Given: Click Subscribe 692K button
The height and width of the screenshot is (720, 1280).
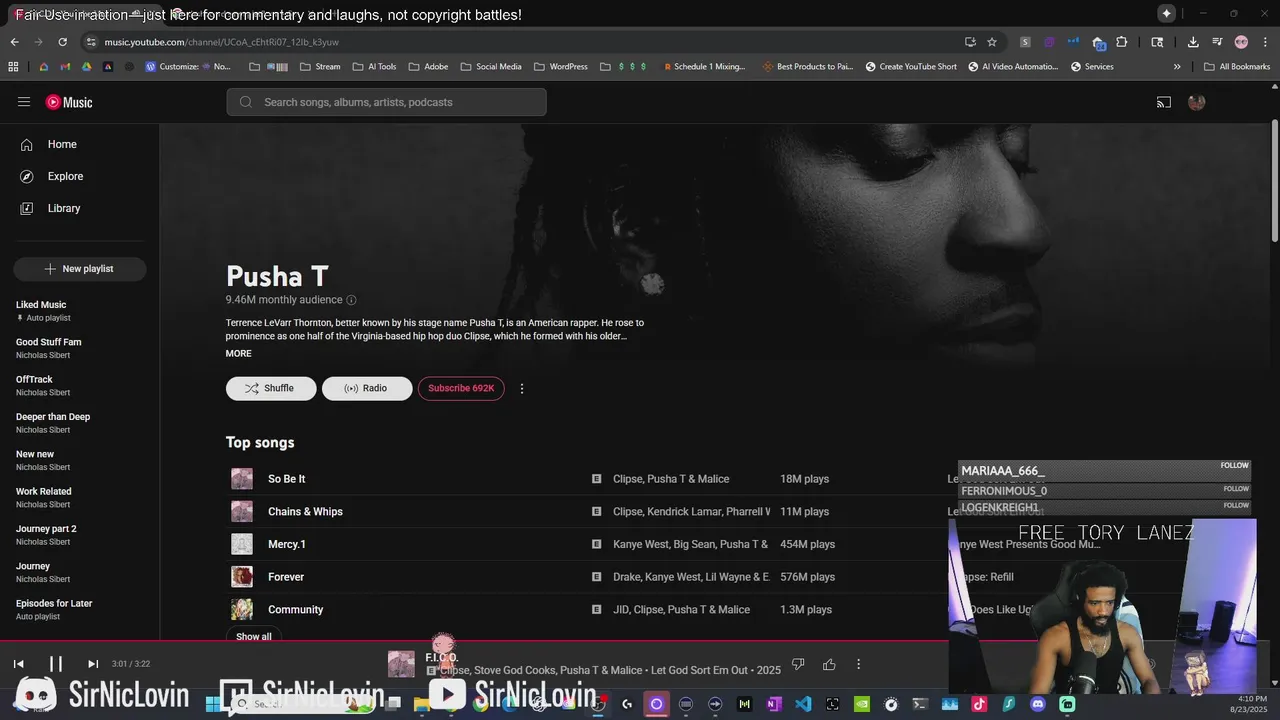Looking at the screenshot, I should click(461, 388).
